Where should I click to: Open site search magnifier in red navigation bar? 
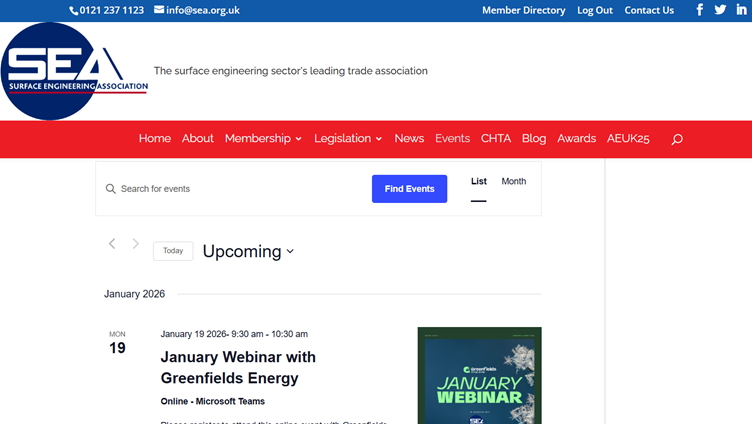click(x=677, y=139)
